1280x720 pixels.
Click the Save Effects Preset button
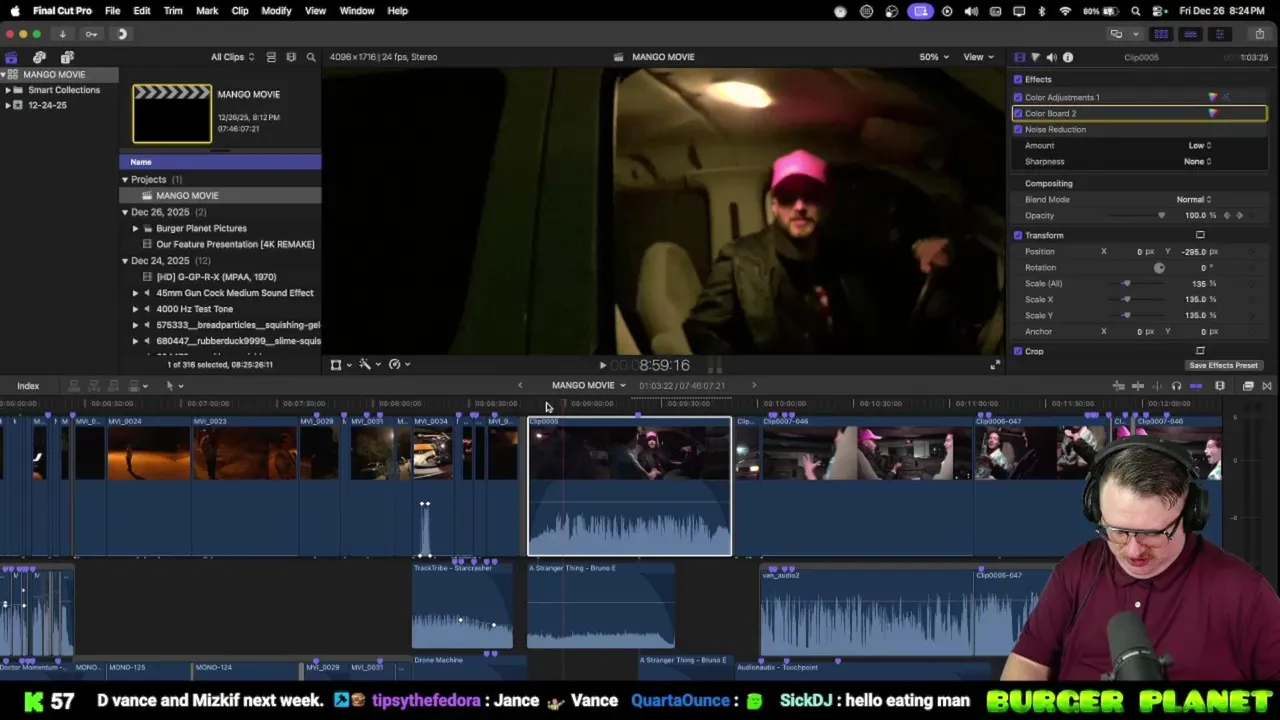click(1224, 365)
